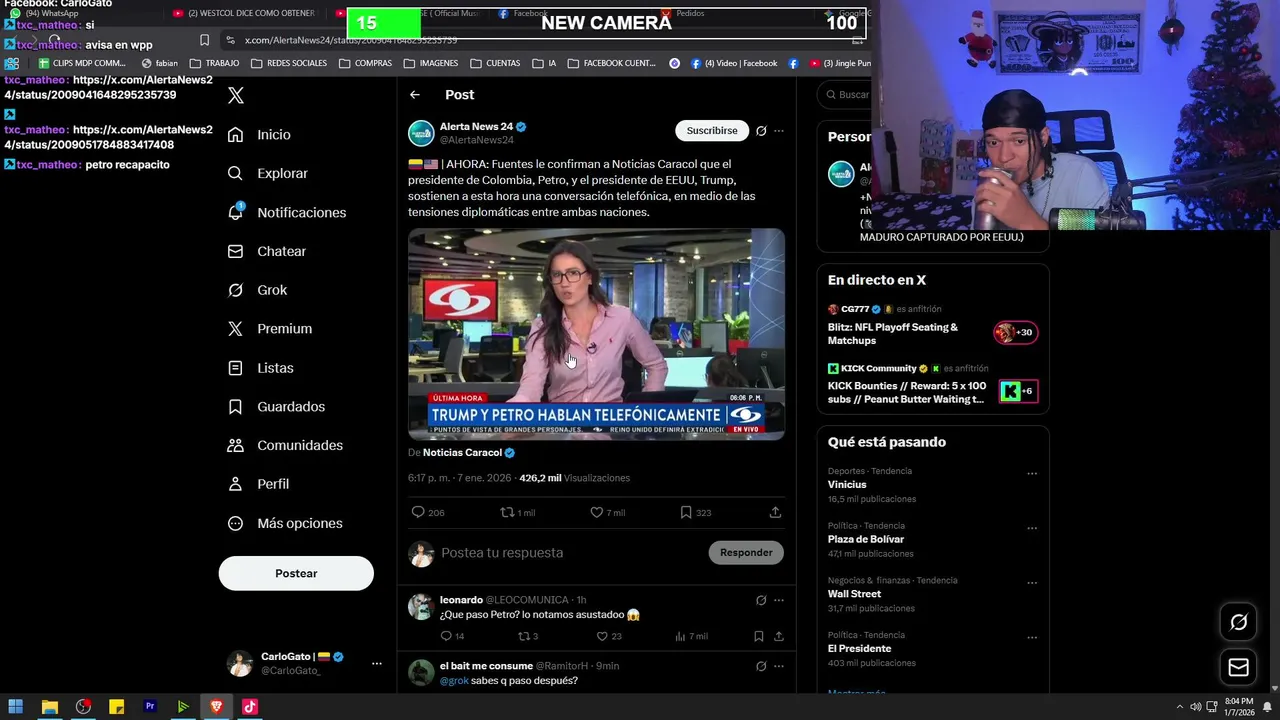This screenshot has width=1280, height=720.
Task: Open CLIPS MDP COMM bookmark
Action: 82,63
